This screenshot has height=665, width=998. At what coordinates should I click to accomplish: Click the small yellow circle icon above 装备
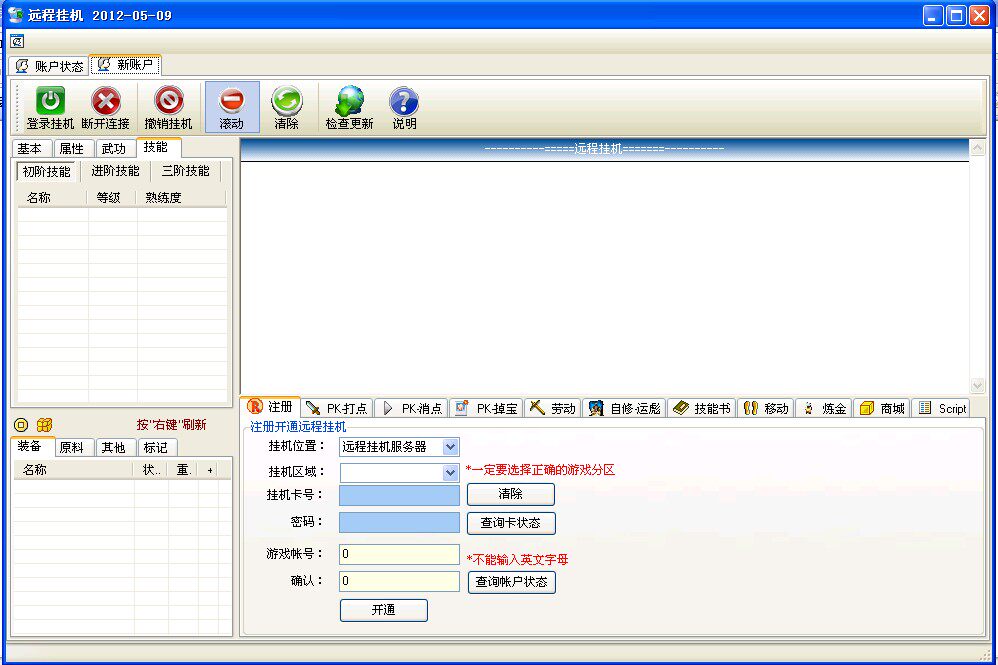coord(21,425)
